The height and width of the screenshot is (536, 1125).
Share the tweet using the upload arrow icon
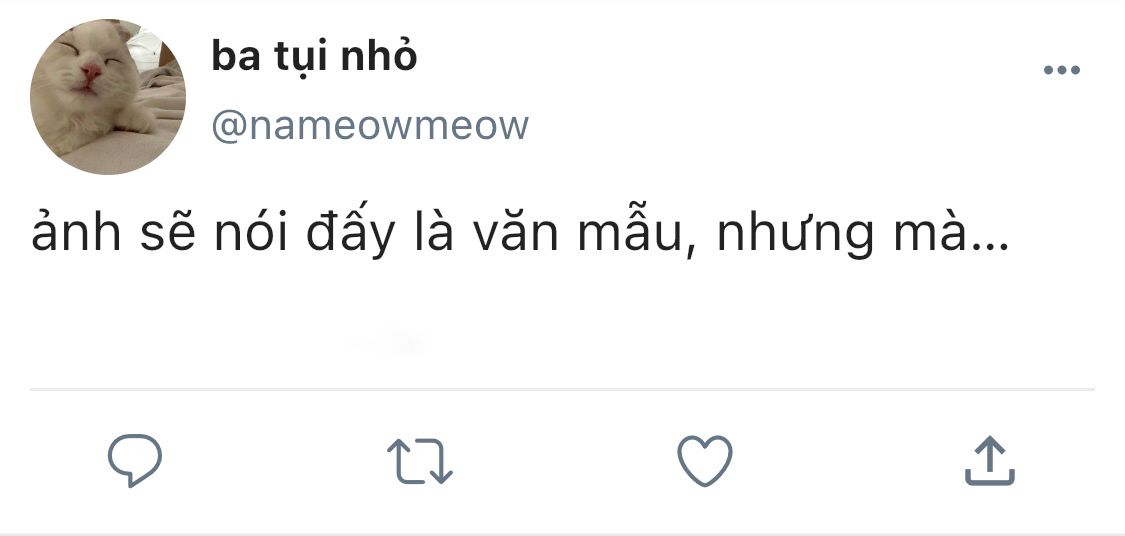pos(989,461)
